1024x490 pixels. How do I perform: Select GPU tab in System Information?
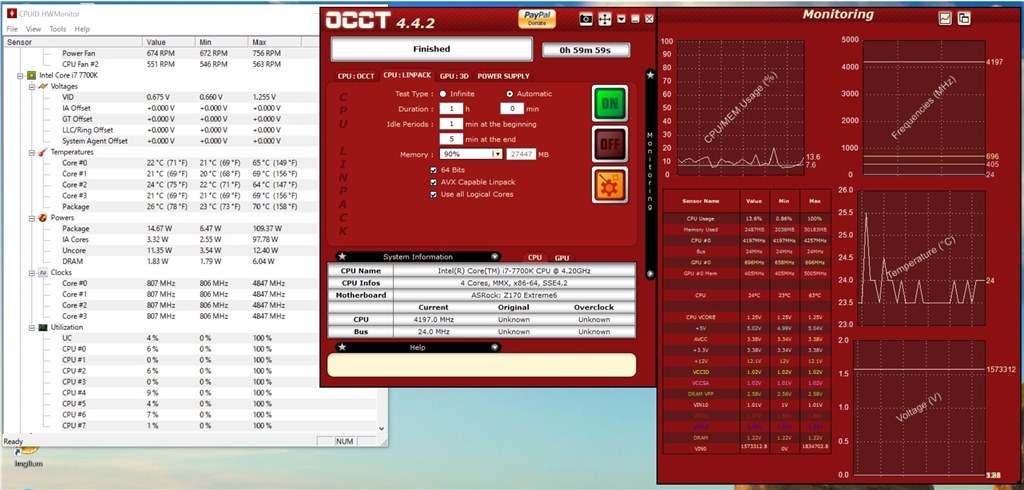tap(562, 257)
